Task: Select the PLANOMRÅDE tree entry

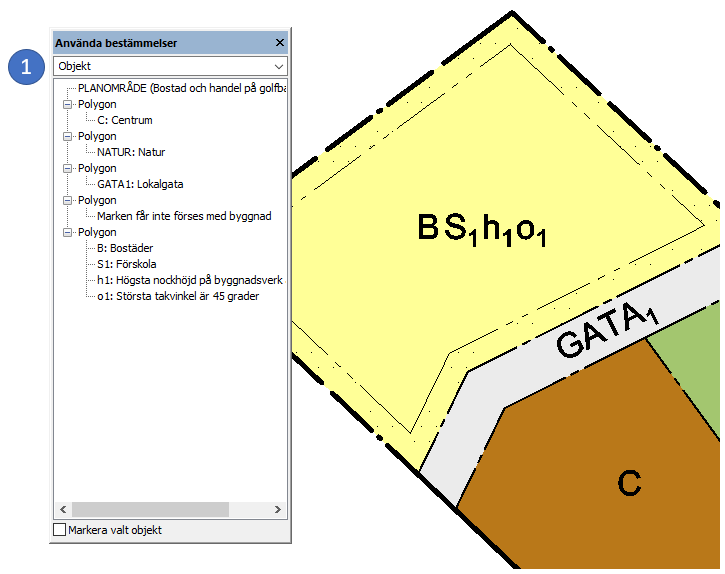Action: tap(180, 88)
